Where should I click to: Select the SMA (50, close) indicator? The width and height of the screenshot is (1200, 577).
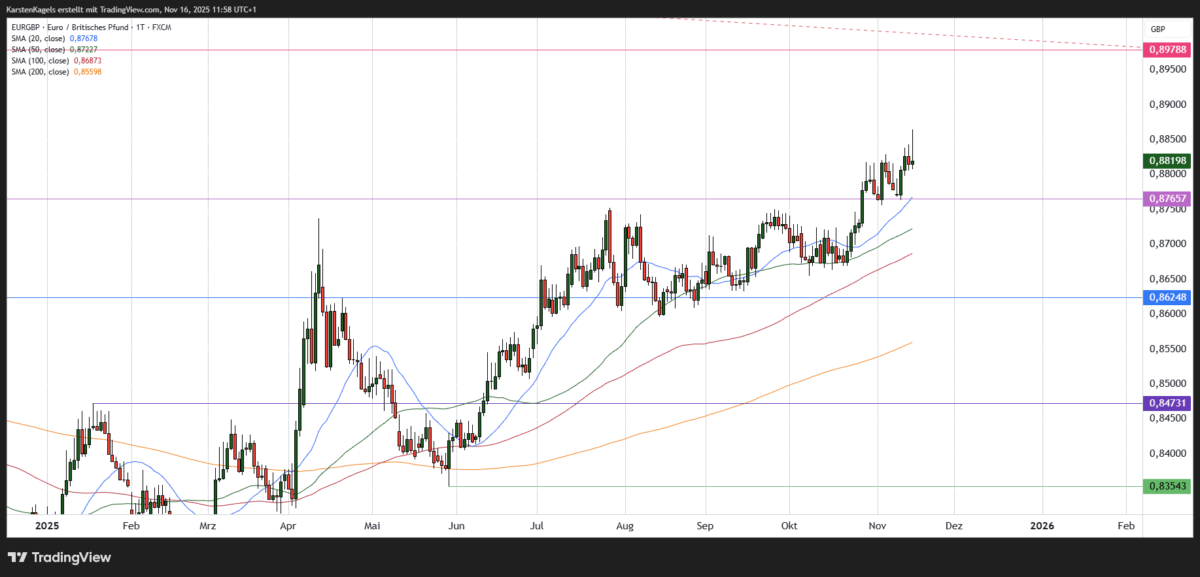tap(40, 49)
